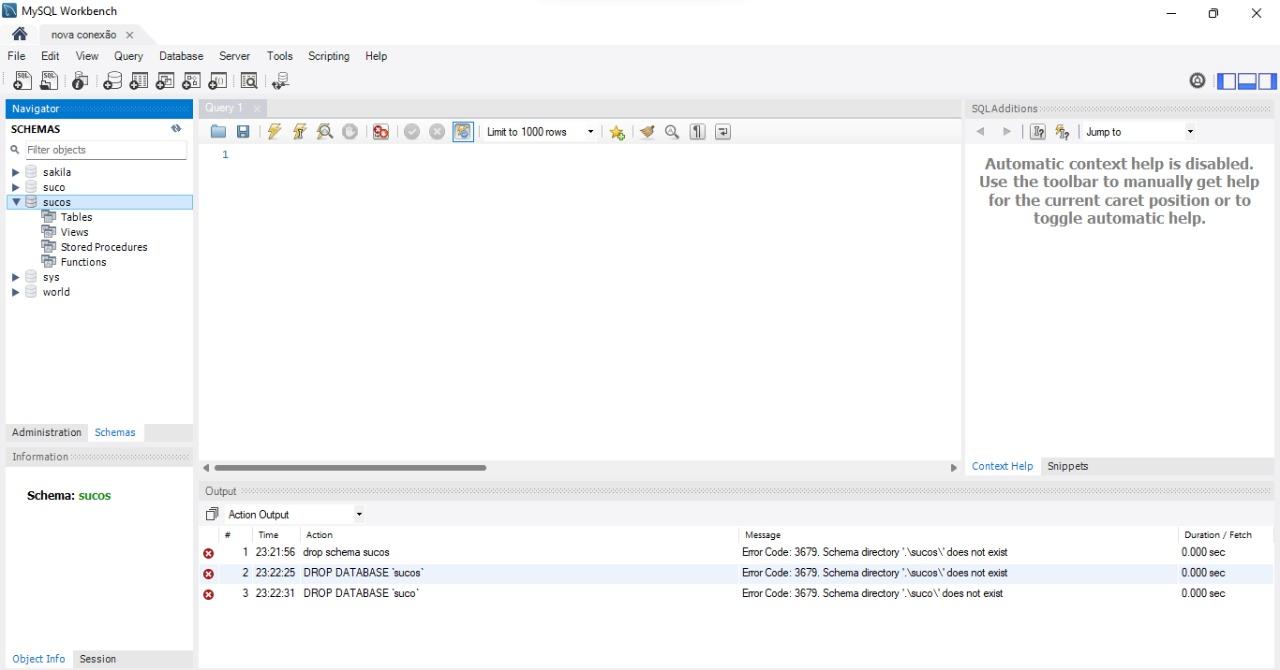
Task: Collapse the sucos schema
Action: point(16,202)
